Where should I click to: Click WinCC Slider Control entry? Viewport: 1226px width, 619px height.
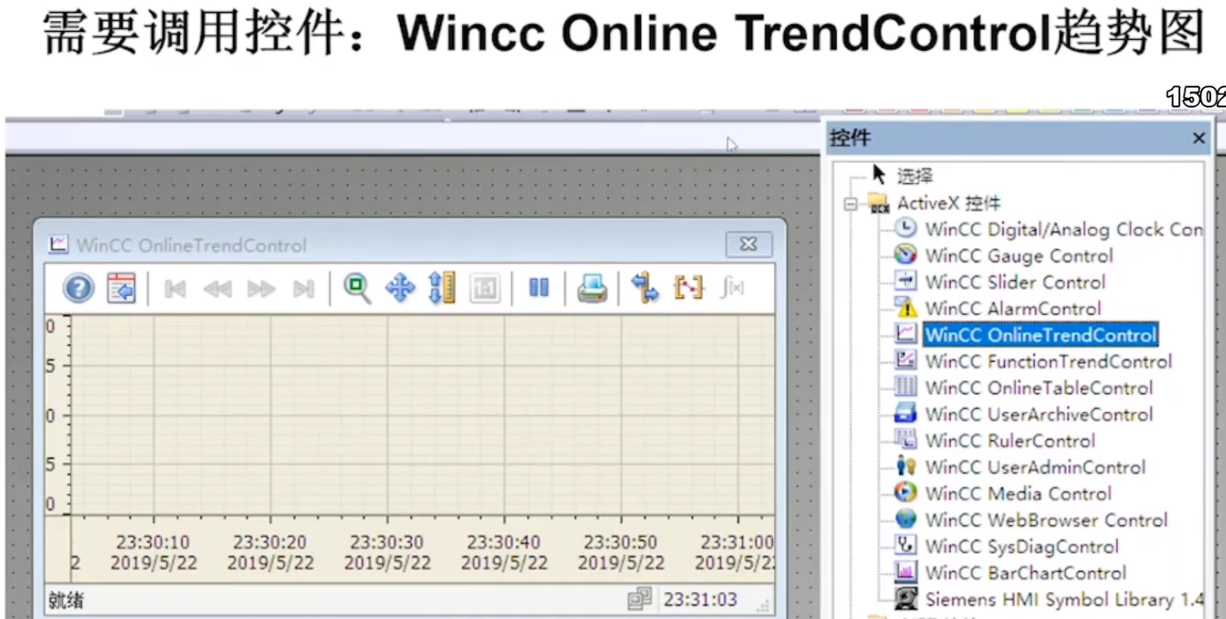(x=1014, y=282)
